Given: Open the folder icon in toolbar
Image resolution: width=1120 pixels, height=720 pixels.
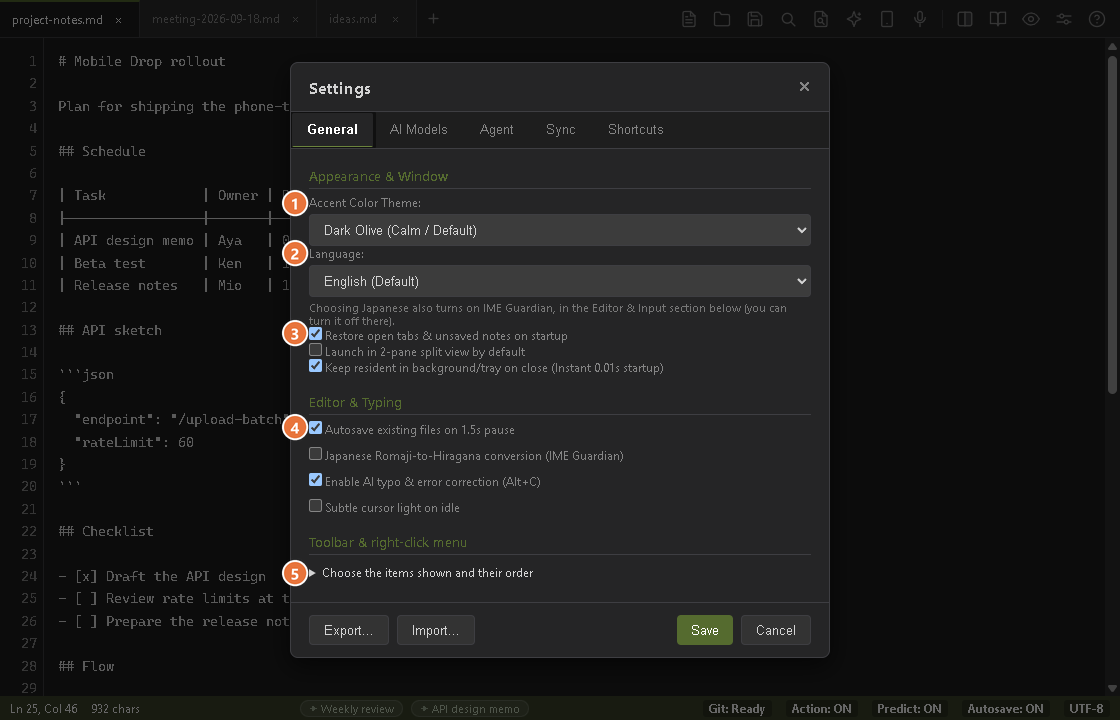Looking at the screenshot, I should [721, 19].
